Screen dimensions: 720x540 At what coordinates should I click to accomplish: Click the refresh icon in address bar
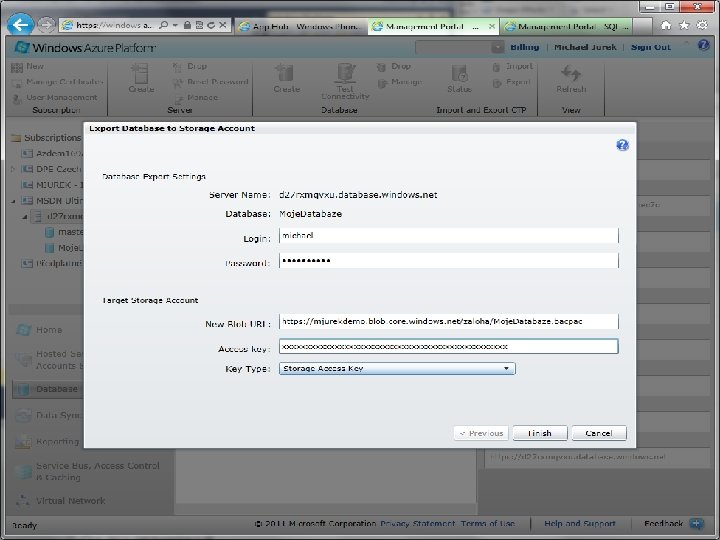click(211, 25)
